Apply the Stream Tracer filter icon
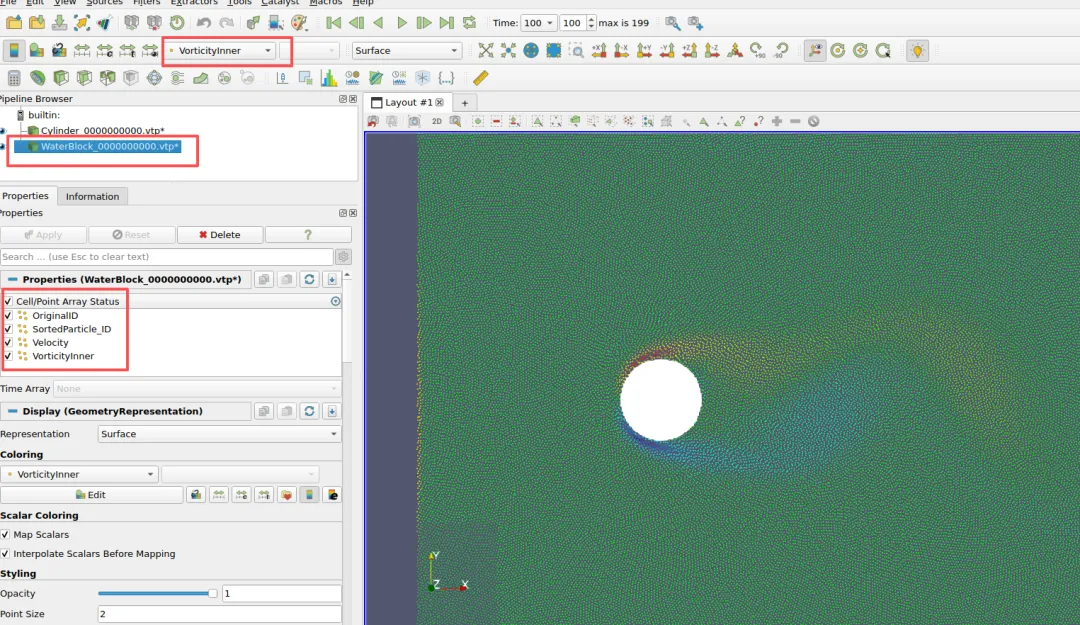1080x625 pixels. coord(178,78)
